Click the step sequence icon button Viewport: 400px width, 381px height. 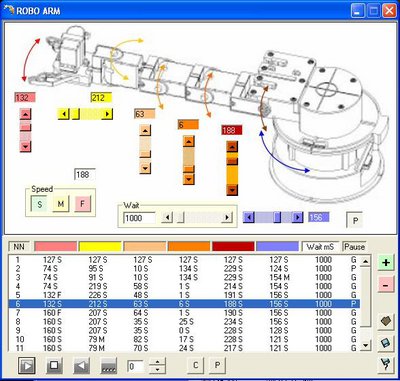[109, 366]
